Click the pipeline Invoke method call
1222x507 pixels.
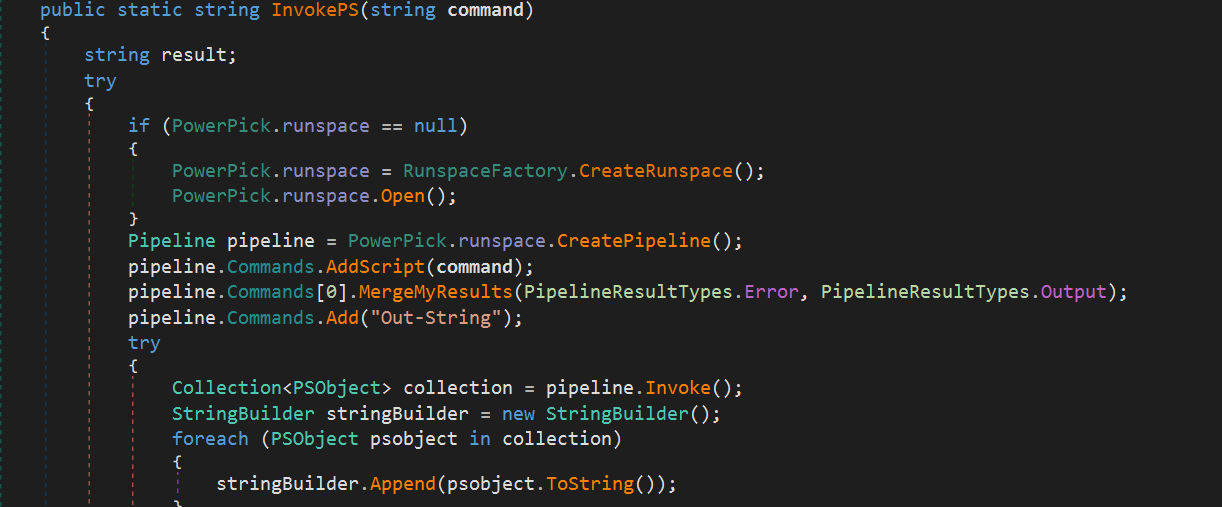tap(679, 388)
